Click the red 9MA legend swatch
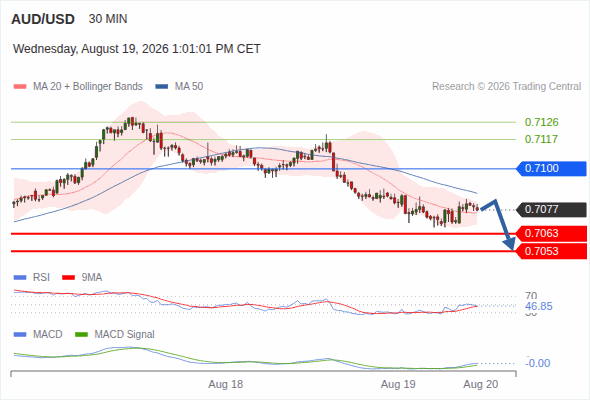Image resolution: width=590 pixels, height=400 pixels. point(68,278)
